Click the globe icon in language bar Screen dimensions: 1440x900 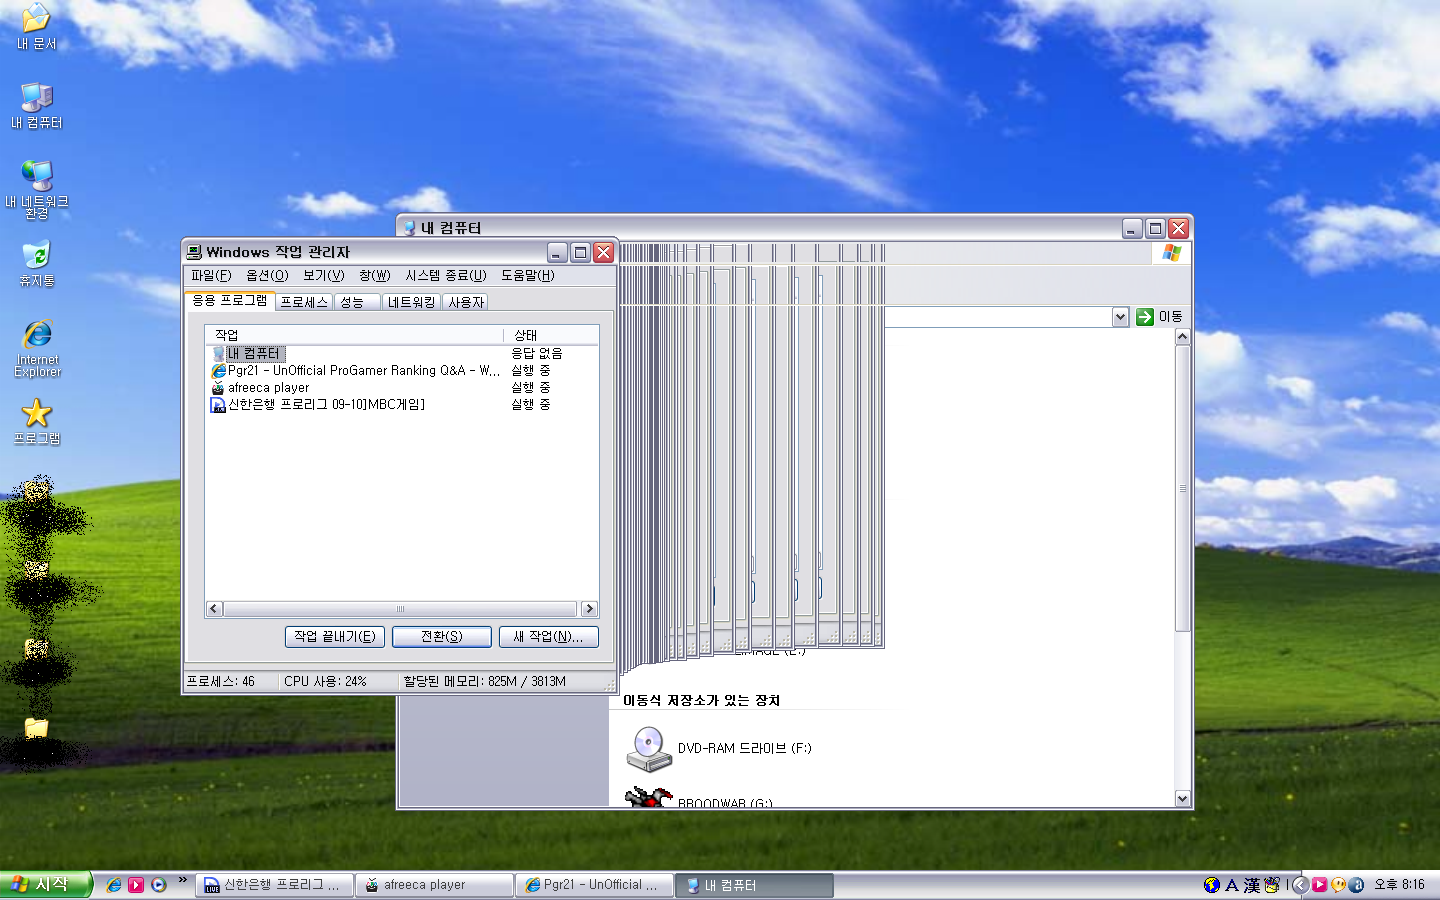pos(1212,885)
